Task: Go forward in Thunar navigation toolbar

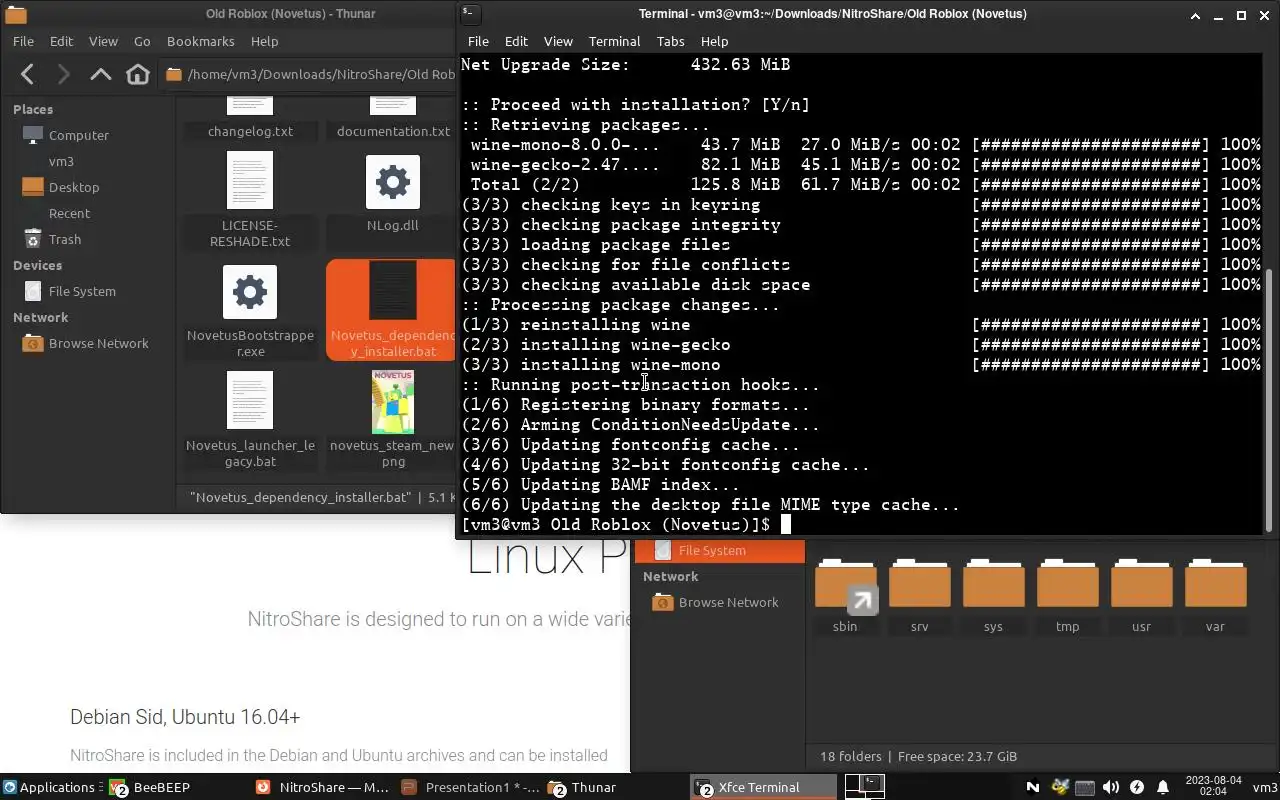Action: [64, 74]
